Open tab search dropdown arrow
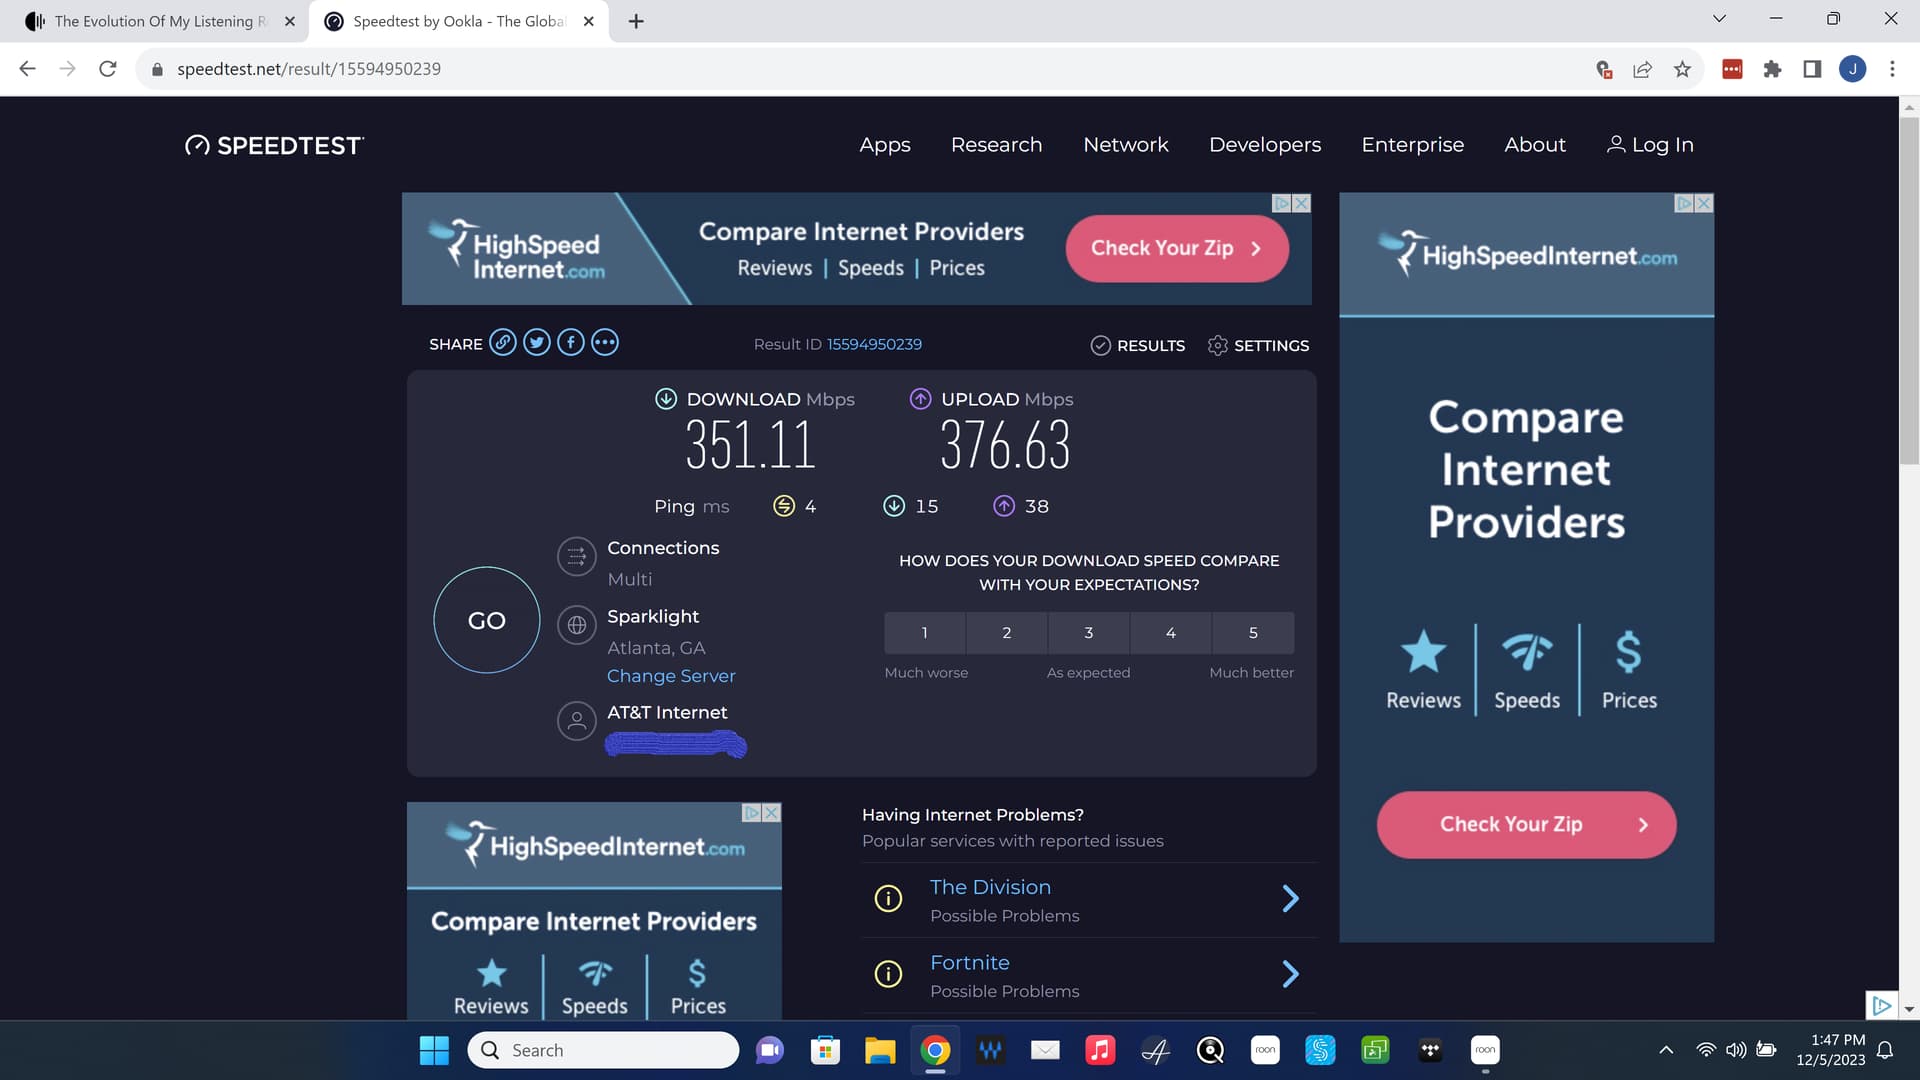The width and height of the screenshot is (1920, 1080). [1719, 19]
